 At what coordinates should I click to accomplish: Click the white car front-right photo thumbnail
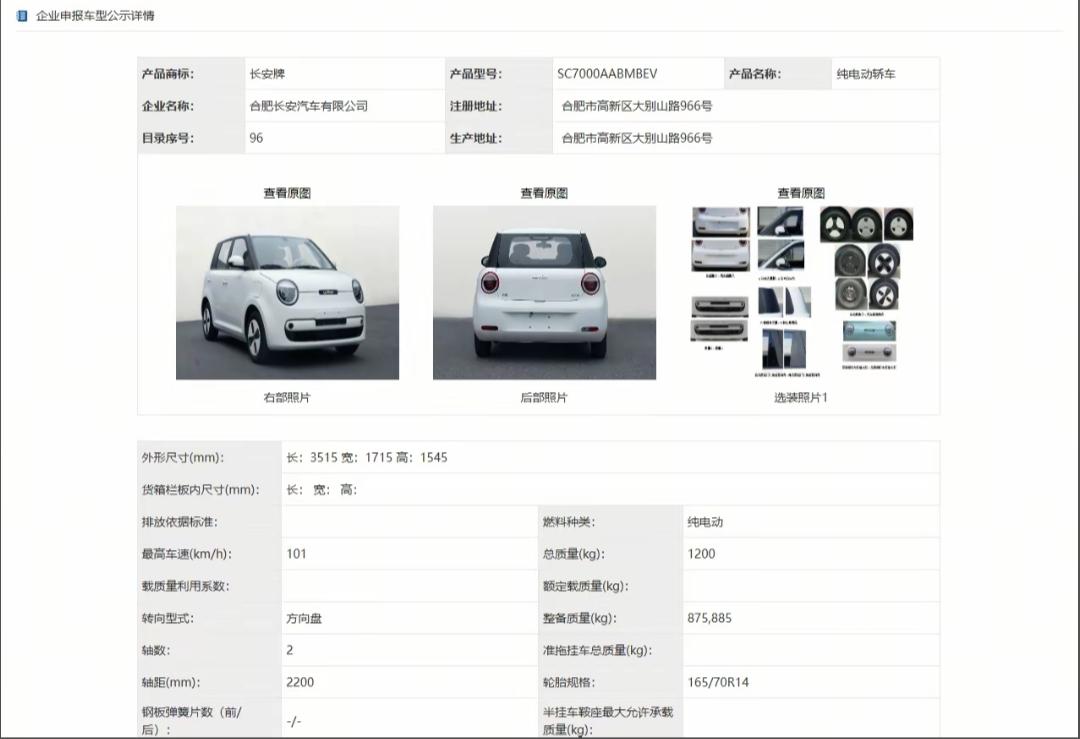pyautogui.click(x=287, y=293)
